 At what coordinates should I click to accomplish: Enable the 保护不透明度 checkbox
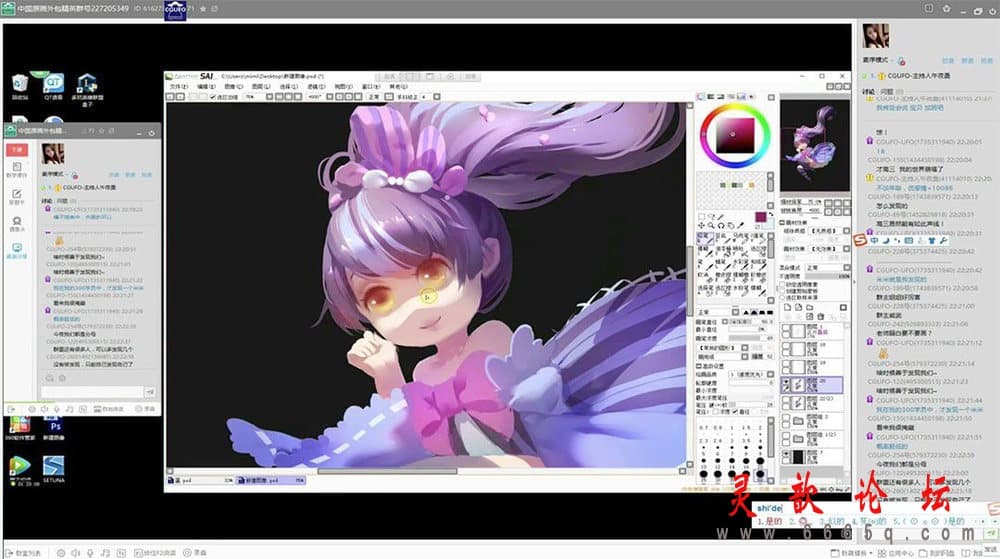point(782,284)
